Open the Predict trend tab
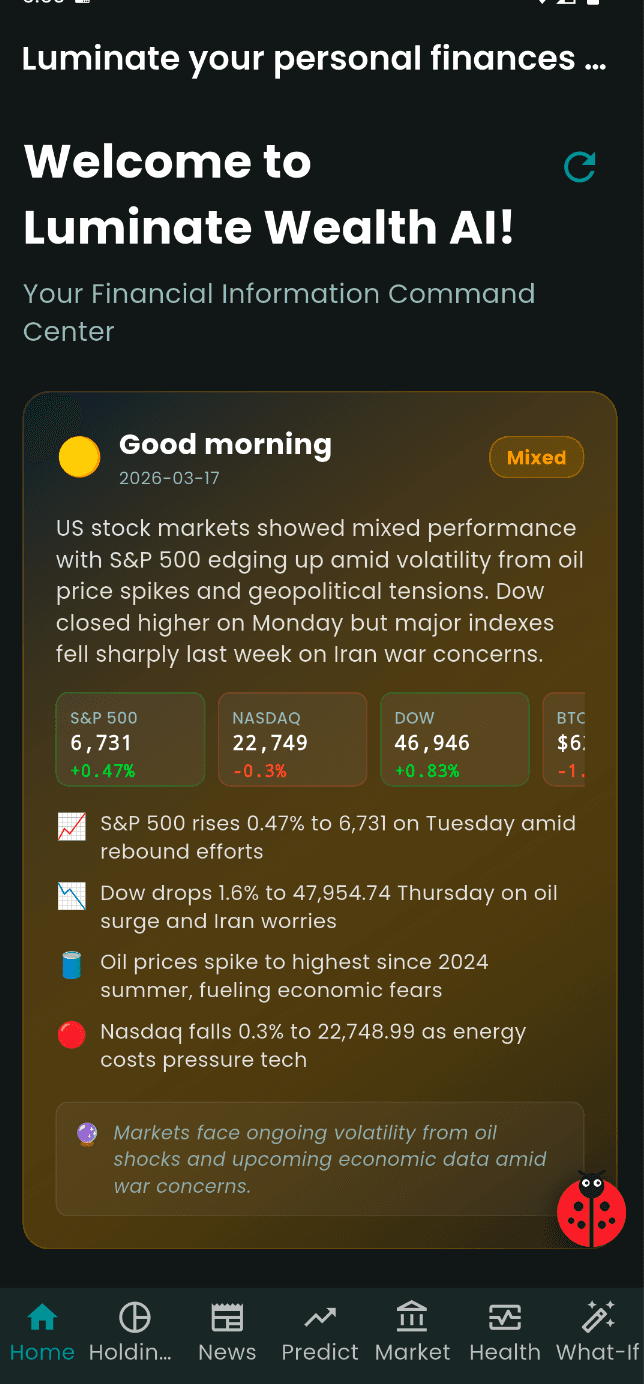644x1384 pixels. [320, 1332]
